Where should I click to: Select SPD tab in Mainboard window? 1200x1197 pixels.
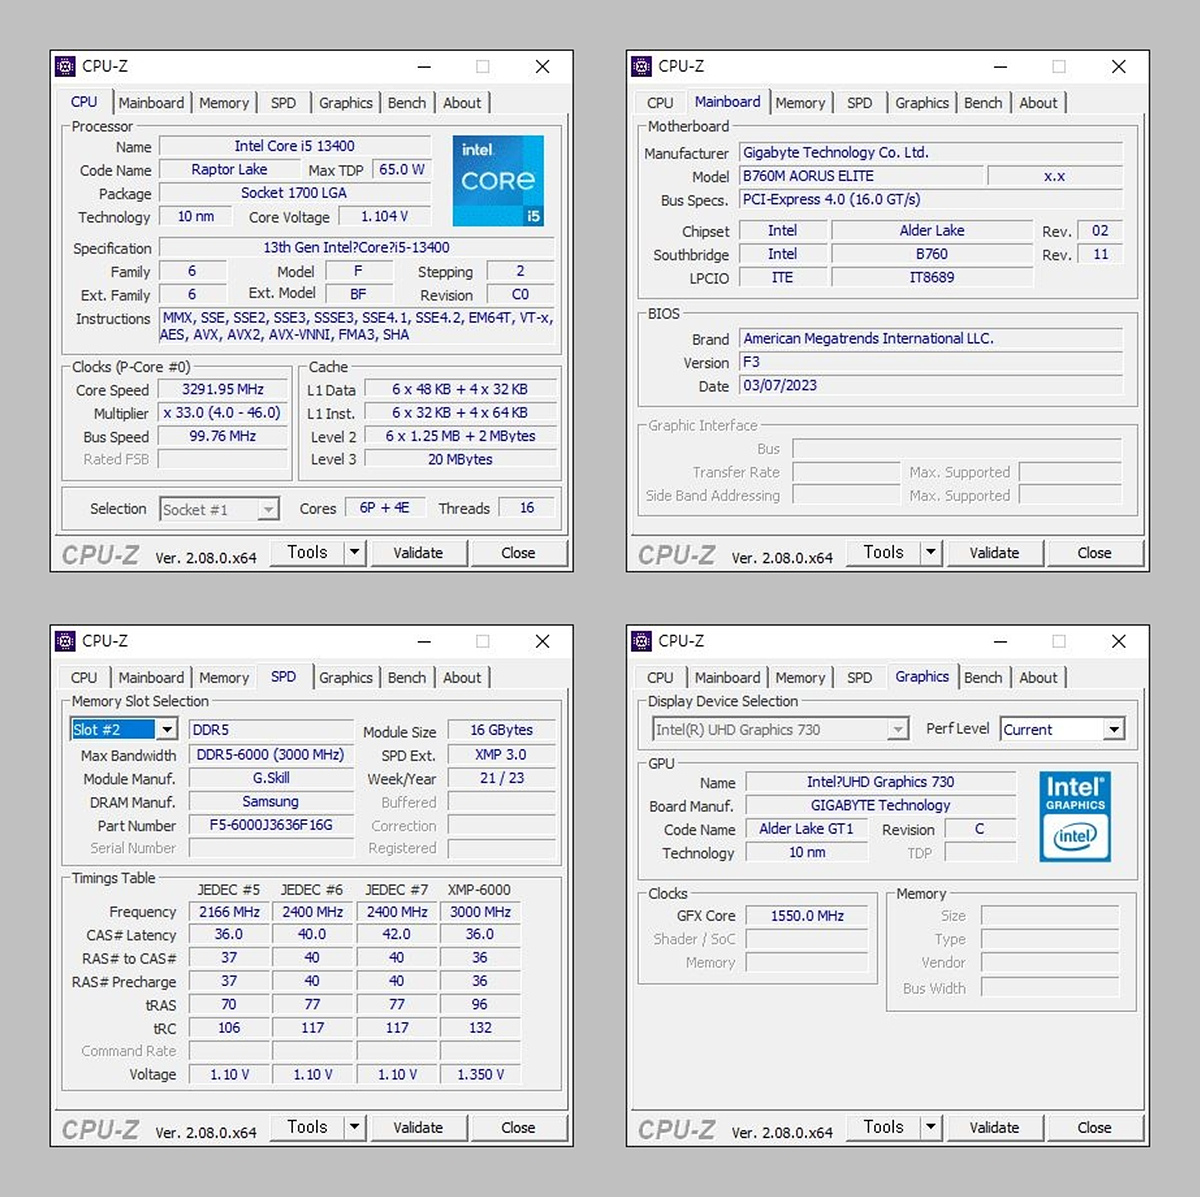[859, 102]
